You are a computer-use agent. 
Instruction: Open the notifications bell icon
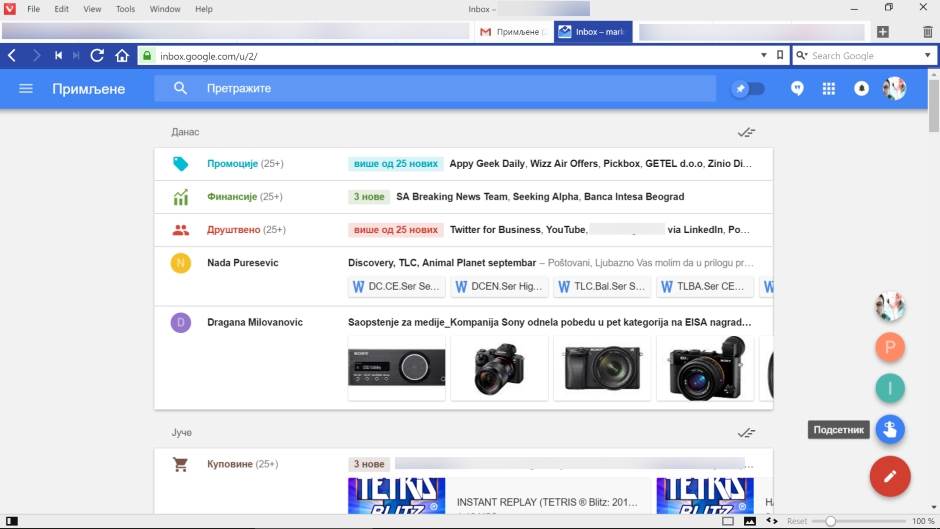[x=860, y=89]
